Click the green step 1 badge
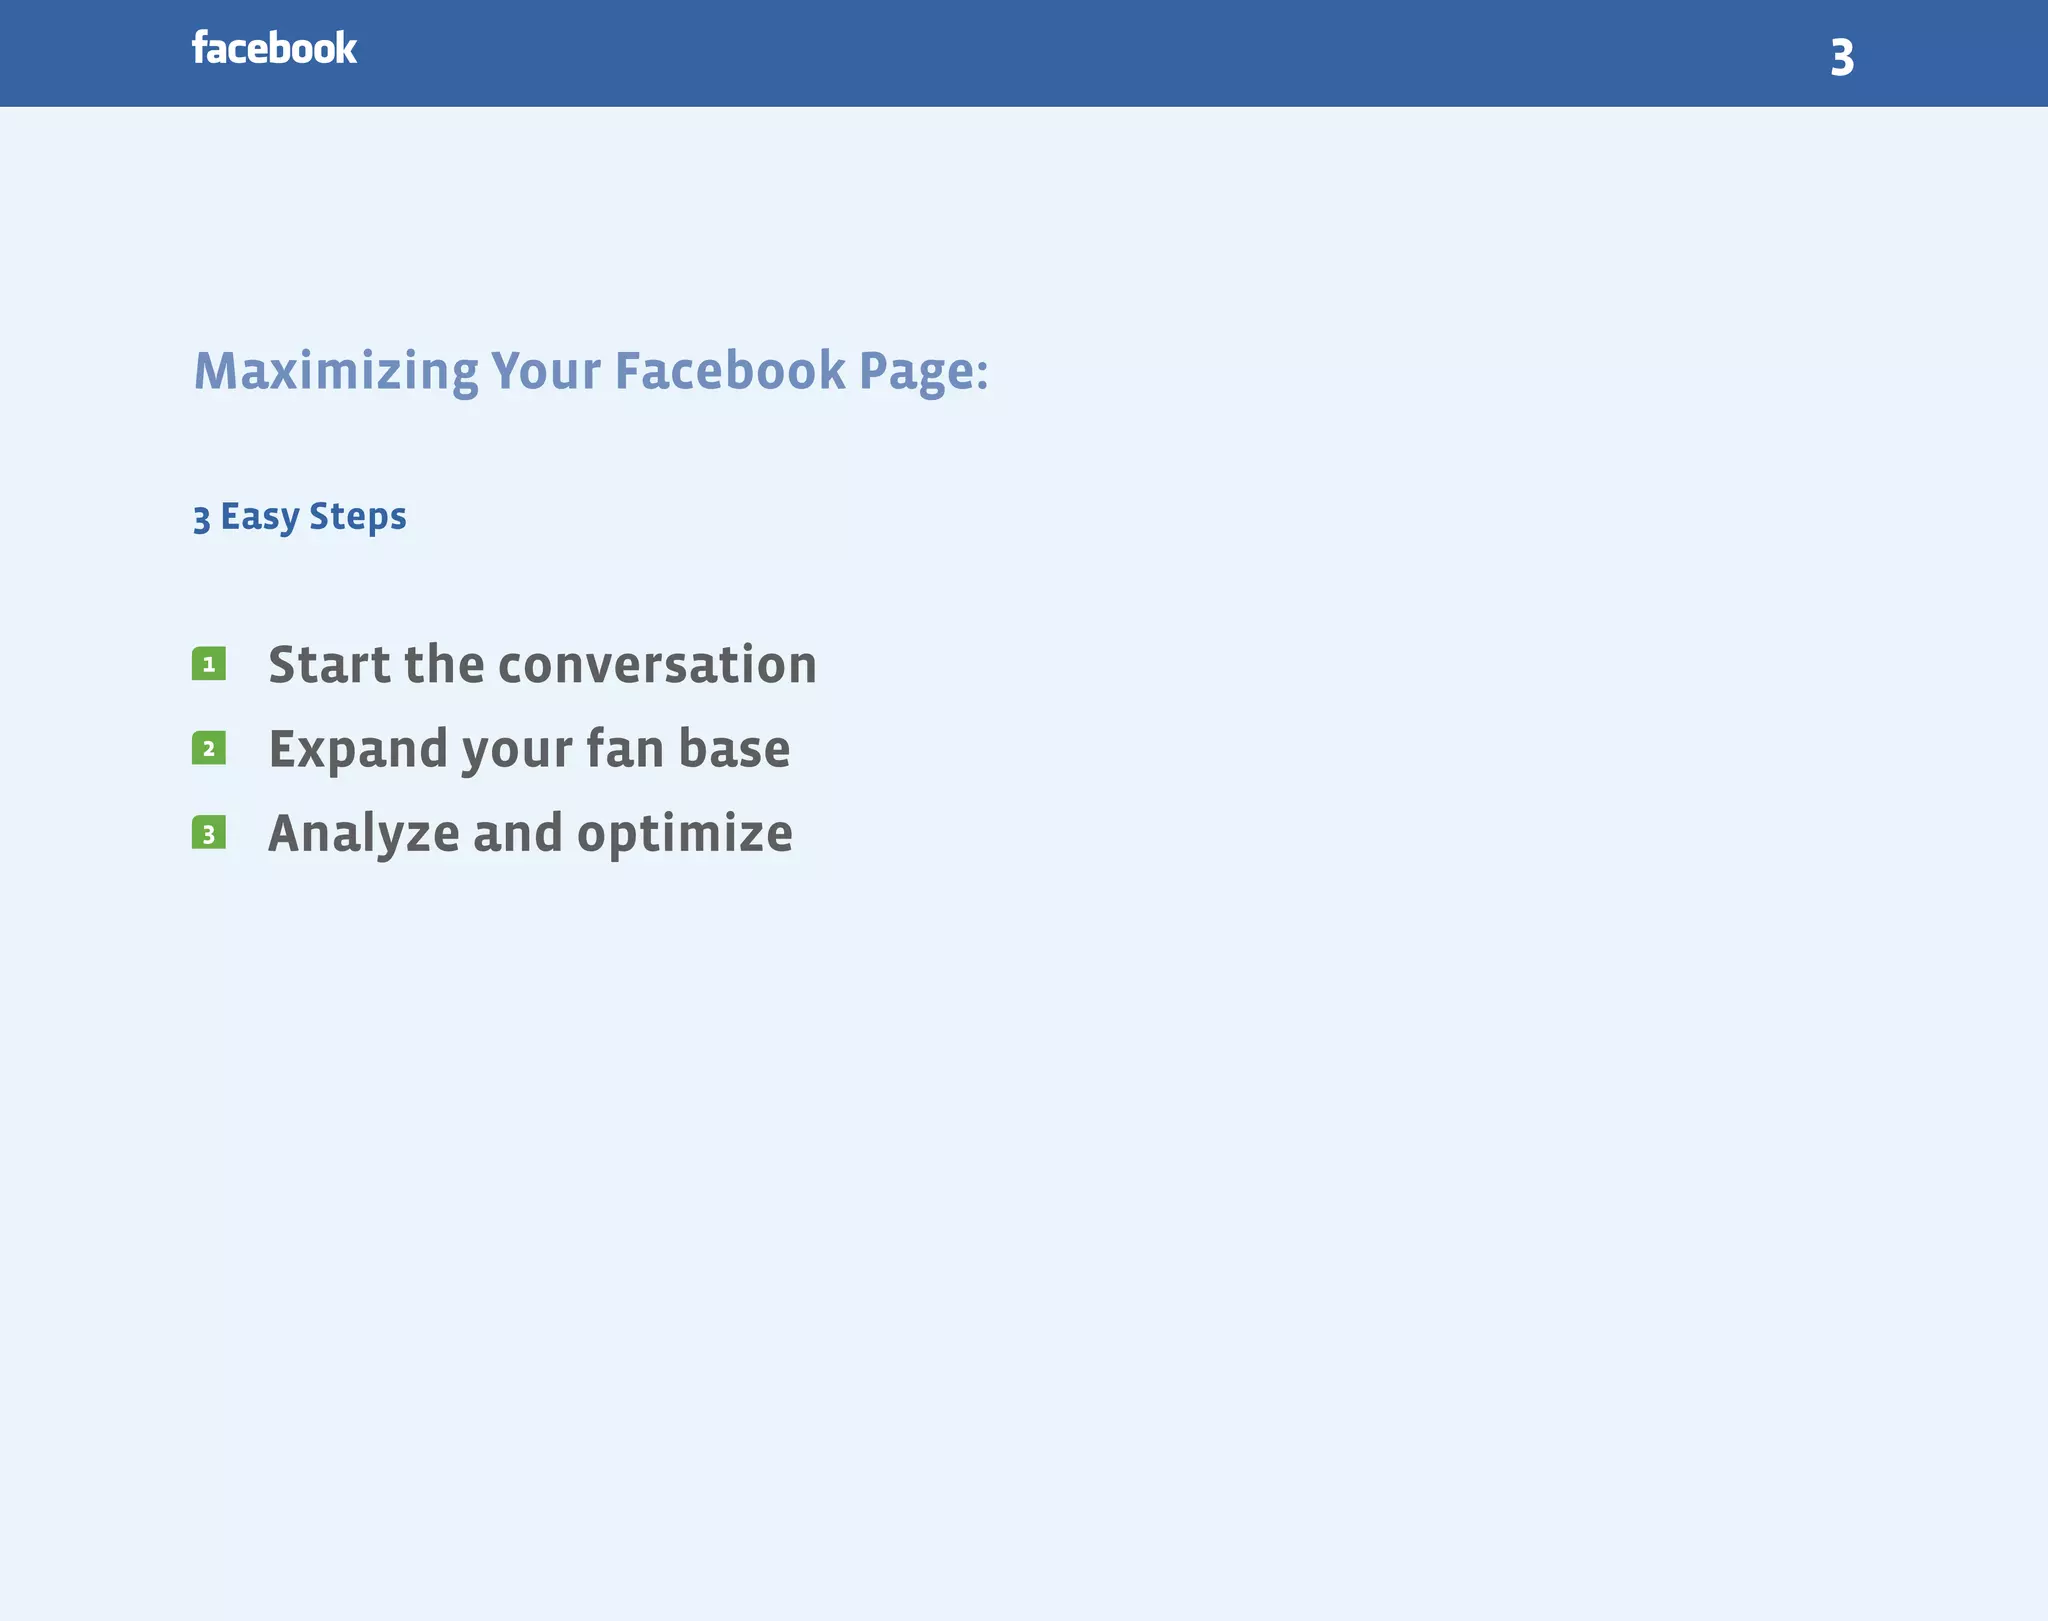Viewport: 2048px width, 1621px height. click(209, 664)
